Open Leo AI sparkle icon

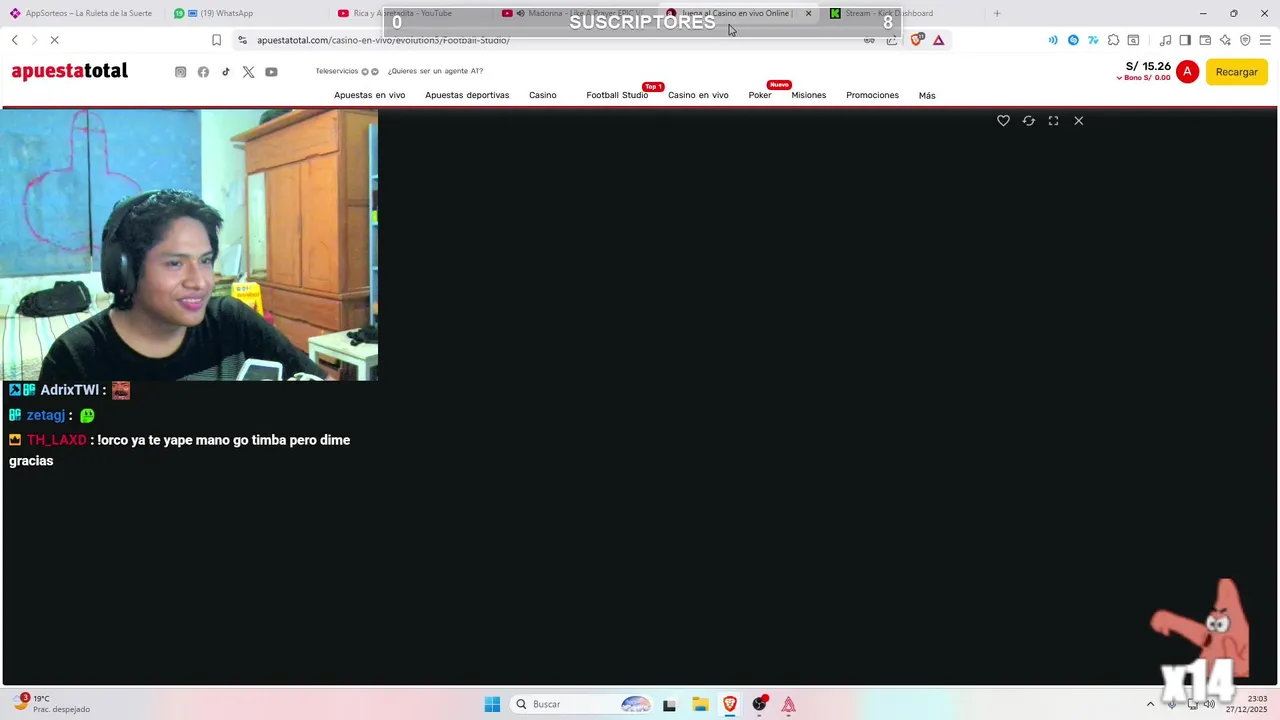[1225, 40]
